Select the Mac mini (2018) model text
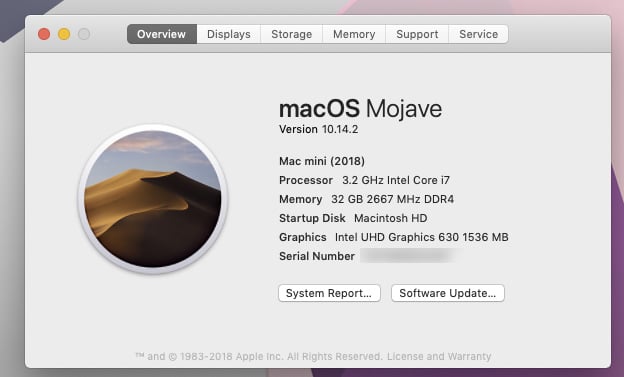Screen dimensions: 624x377 [322, 161]
